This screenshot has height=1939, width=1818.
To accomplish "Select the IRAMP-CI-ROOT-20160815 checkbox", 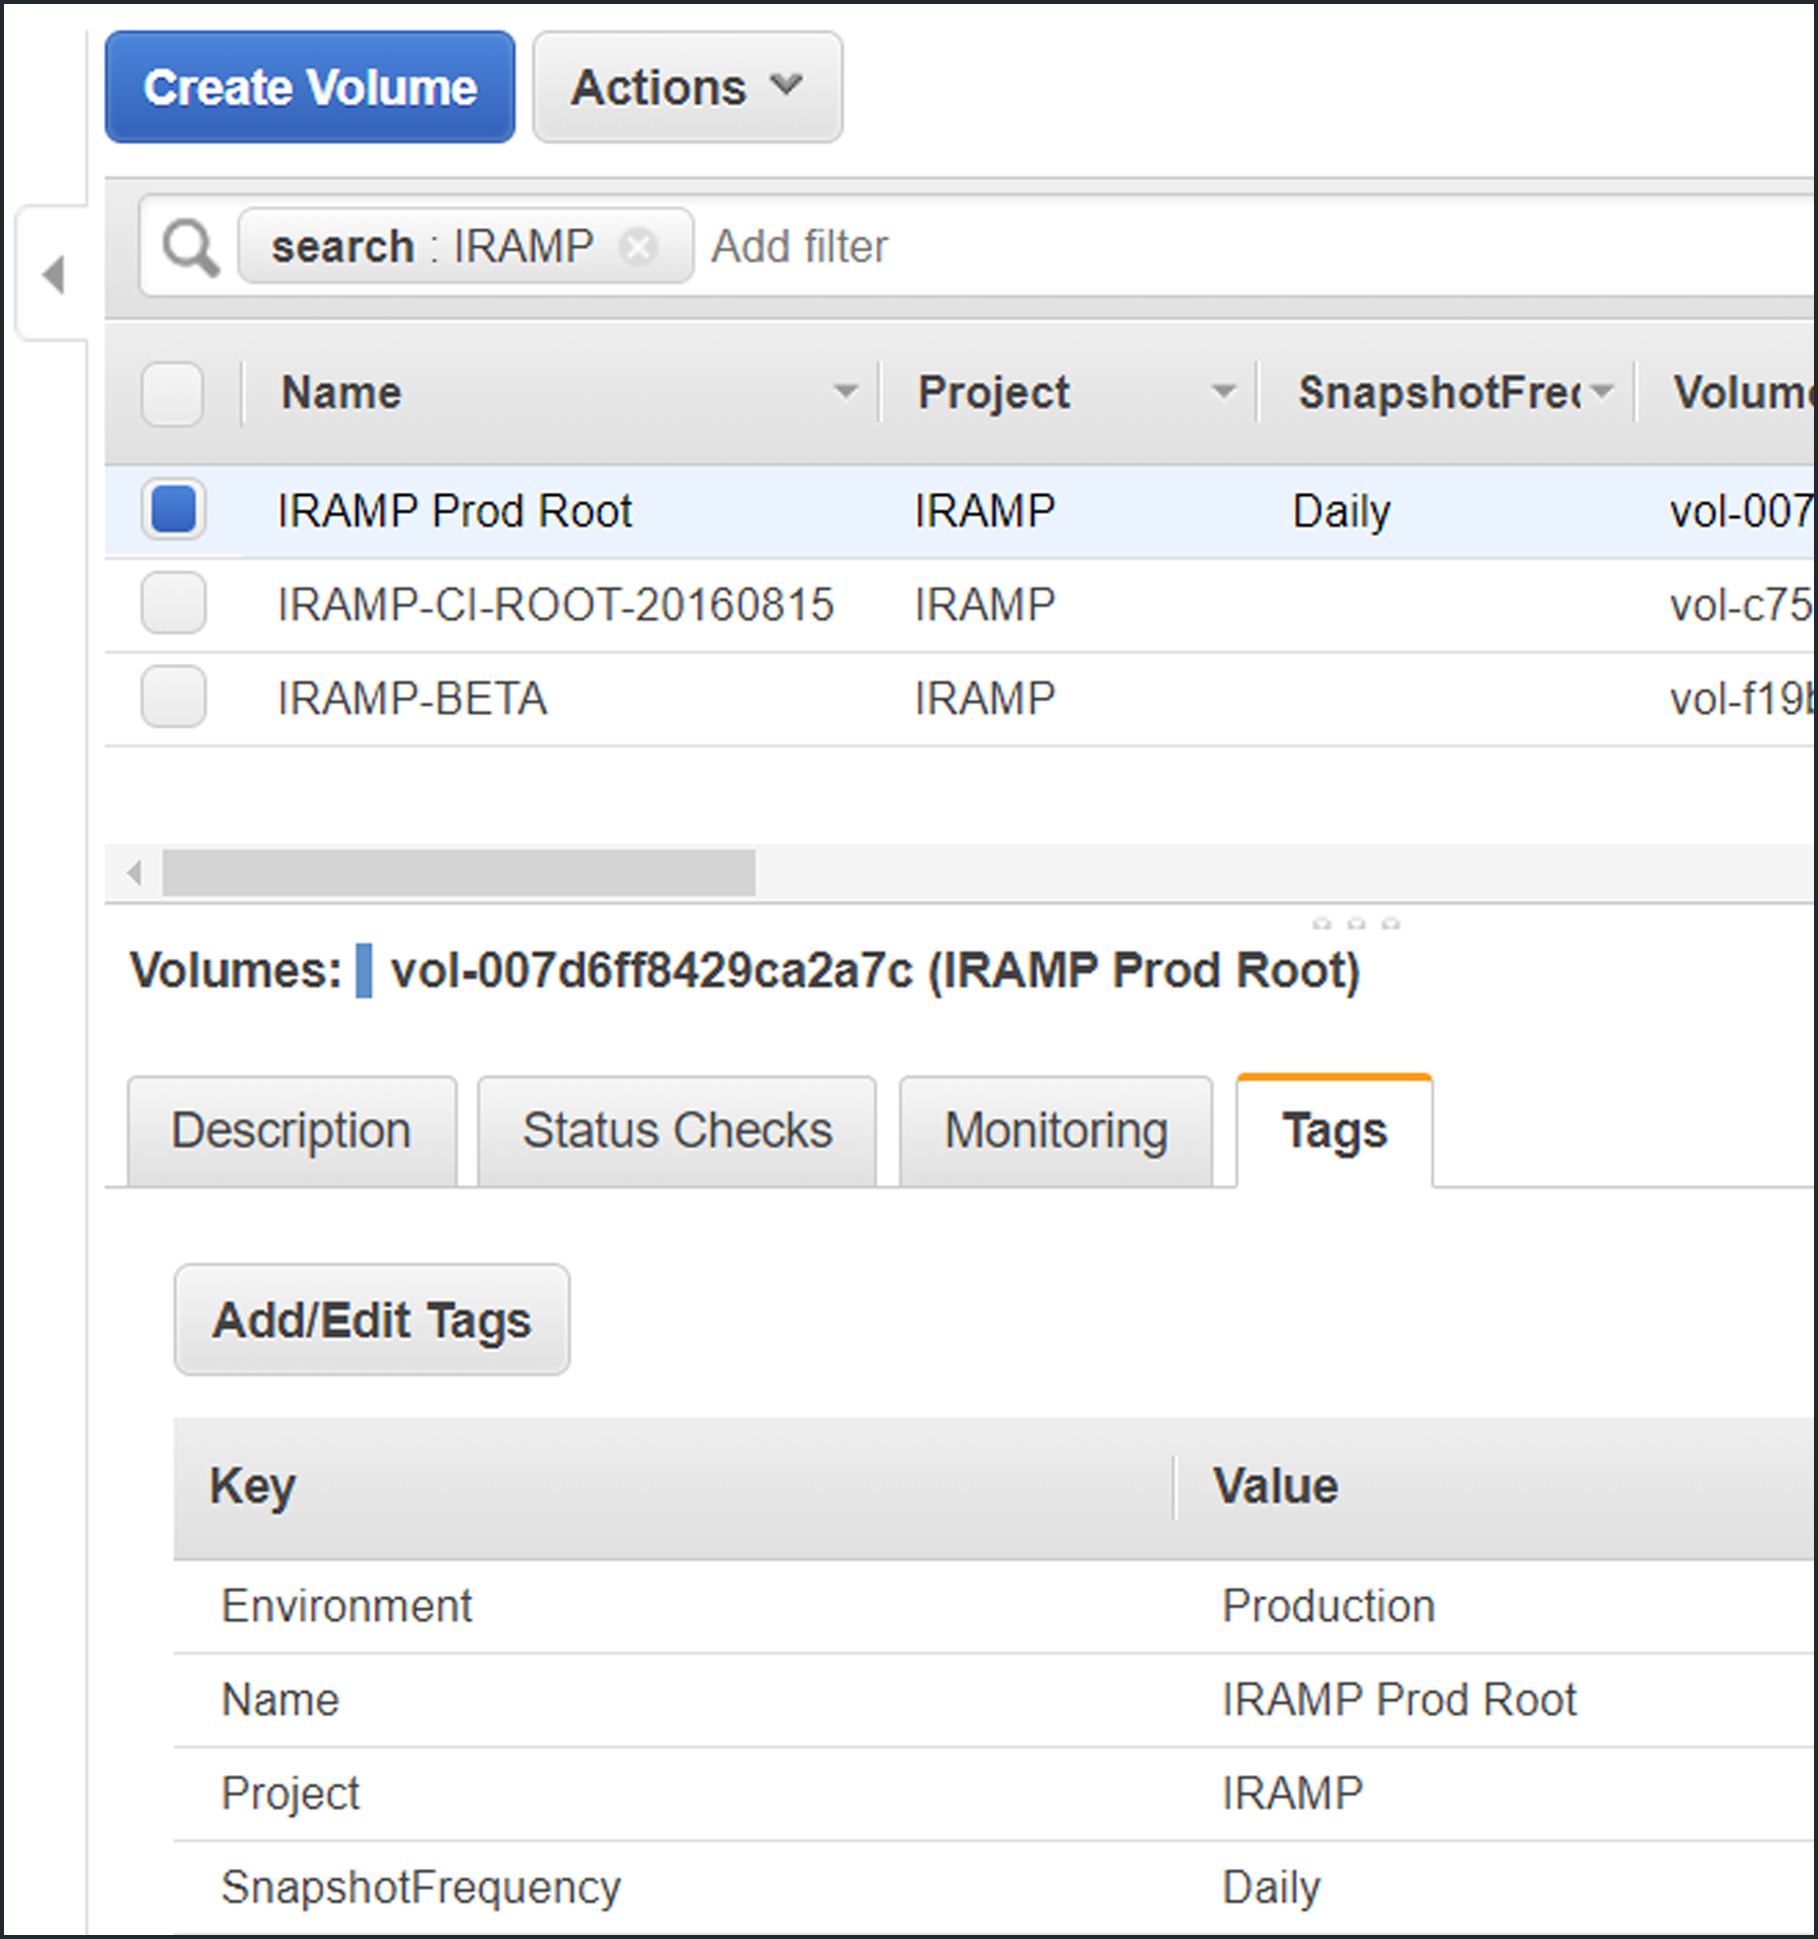I will (173, 604).
